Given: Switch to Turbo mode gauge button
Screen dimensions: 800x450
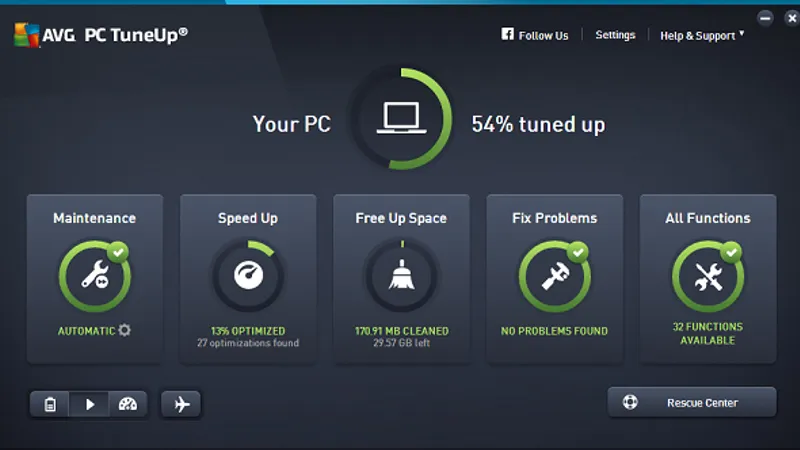Looking at the screenshot, I should coord(128,404).
